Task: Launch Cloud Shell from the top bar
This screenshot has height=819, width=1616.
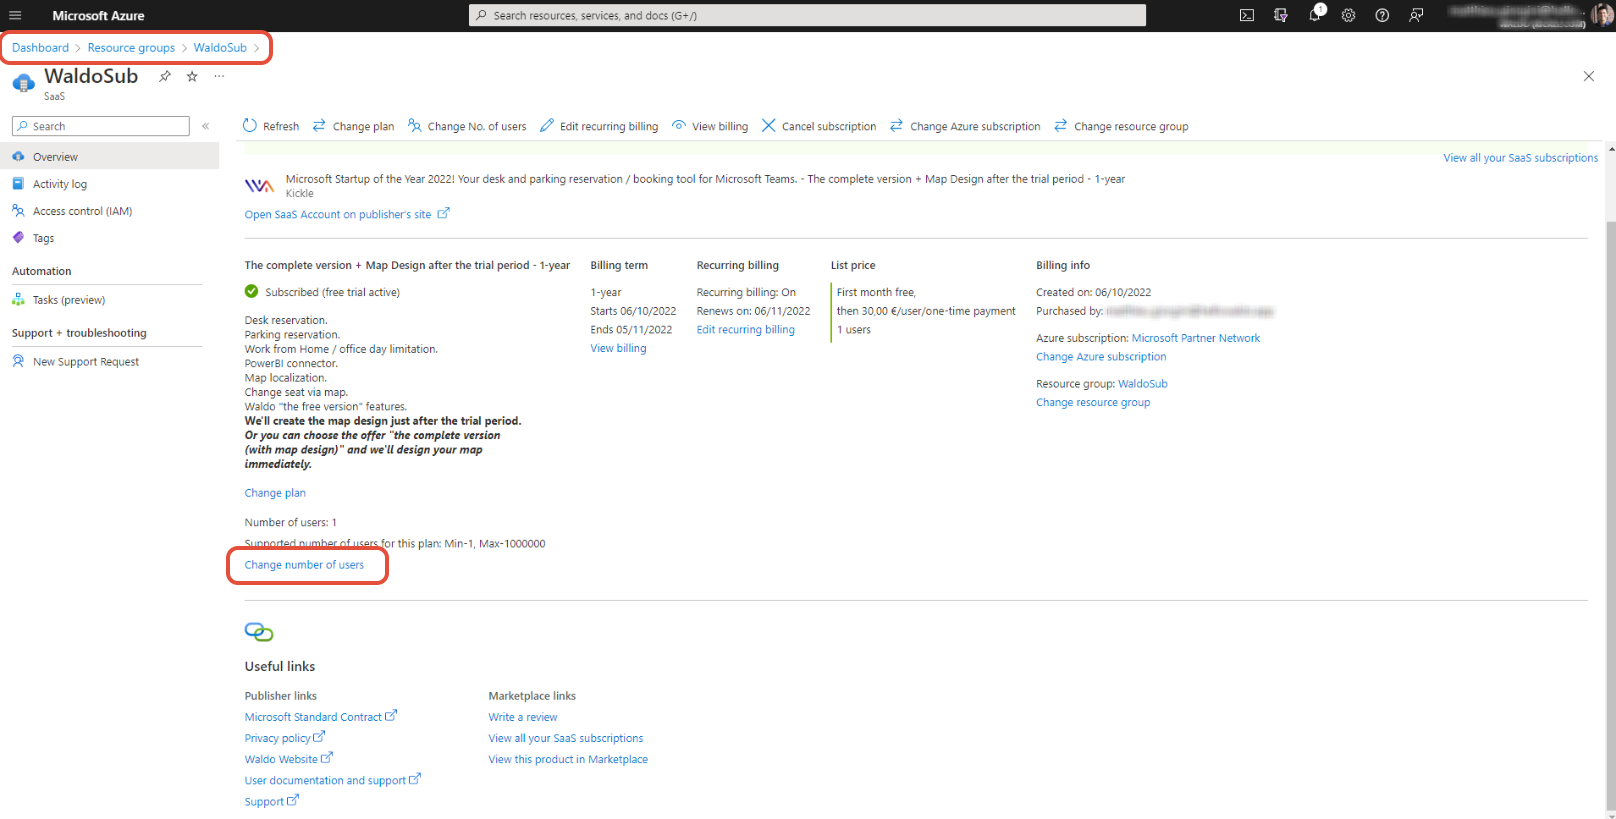Action: pos(1247,15)
